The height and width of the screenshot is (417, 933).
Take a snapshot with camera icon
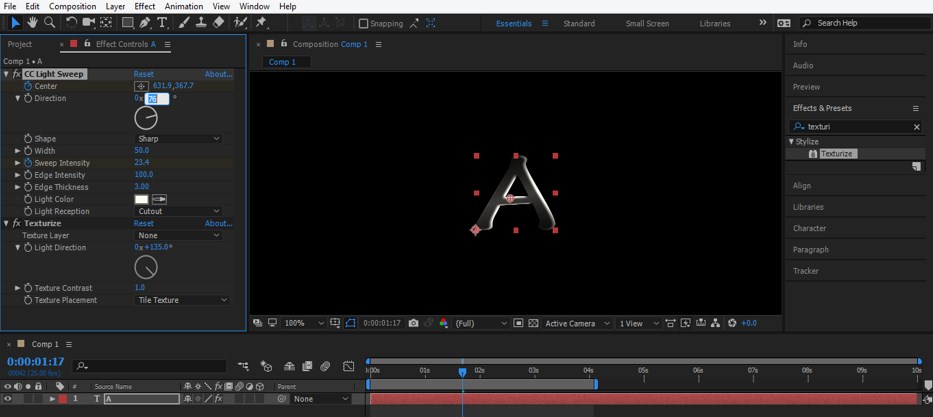point(413,323)
